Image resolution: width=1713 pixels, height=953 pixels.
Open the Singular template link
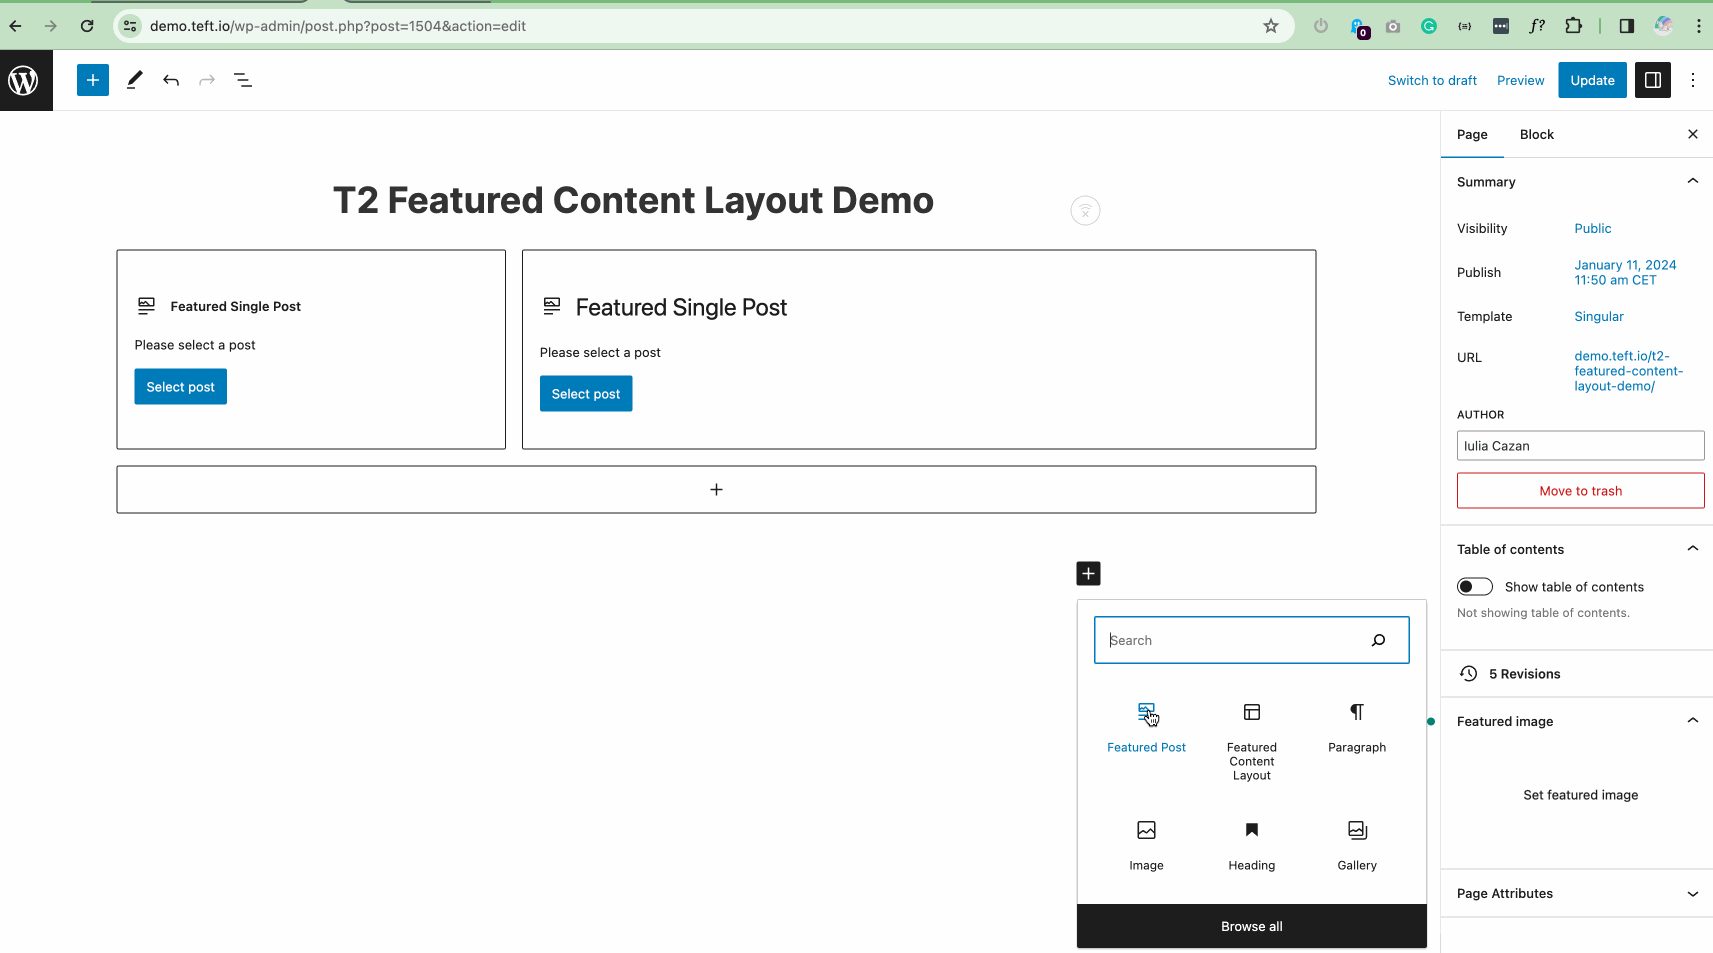[x=1598, y=317]
